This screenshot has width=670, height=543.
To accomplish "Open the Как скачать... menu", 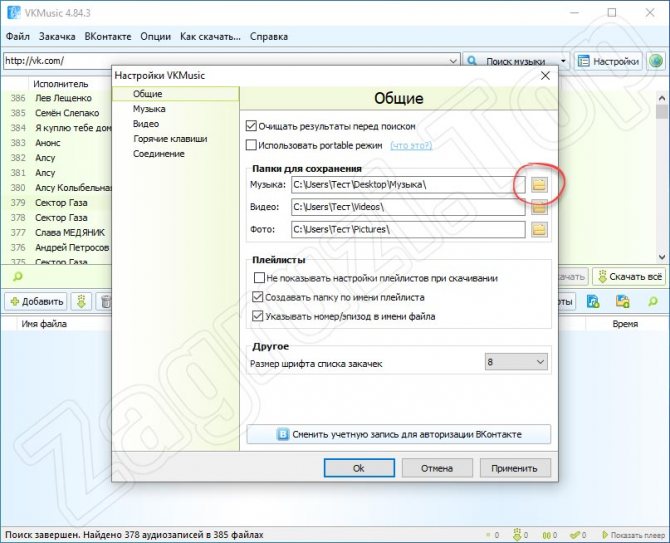I will [210, 37].
